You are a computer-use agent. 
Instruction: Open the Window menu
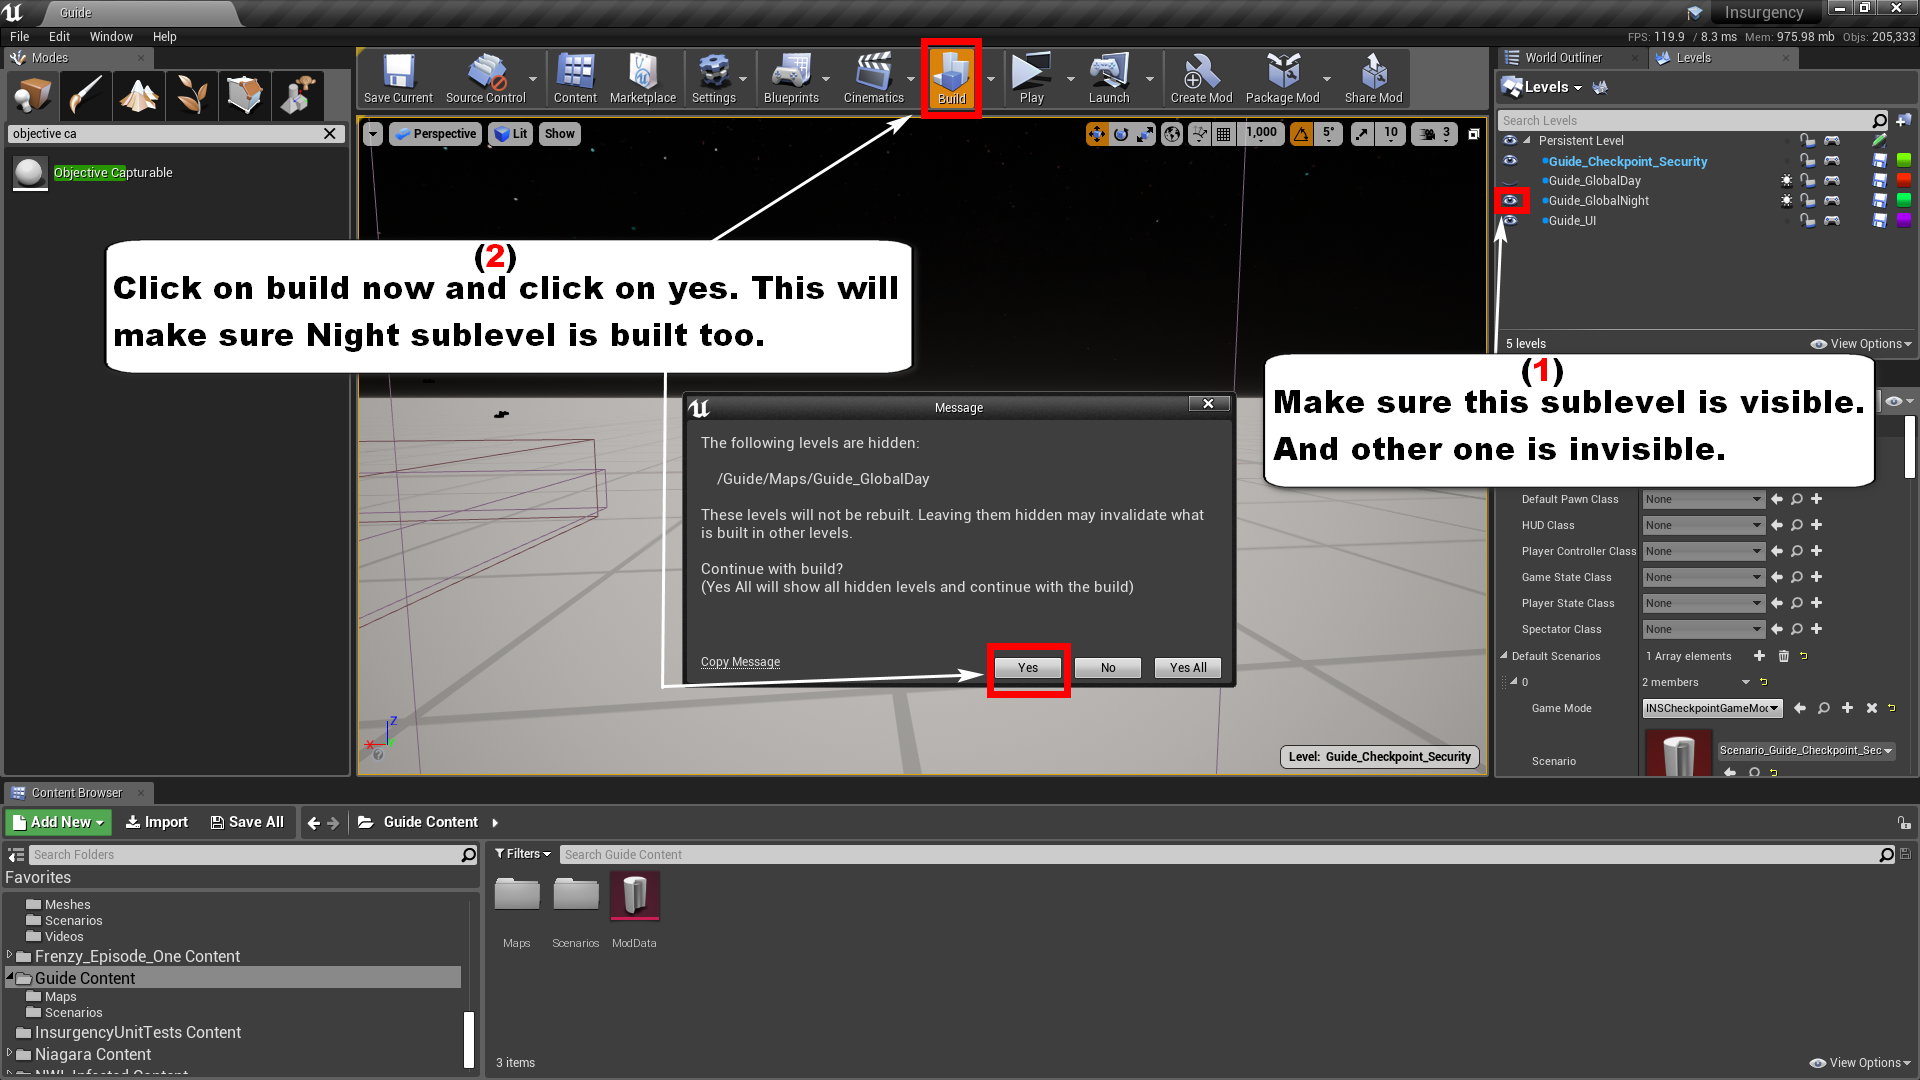111,36
